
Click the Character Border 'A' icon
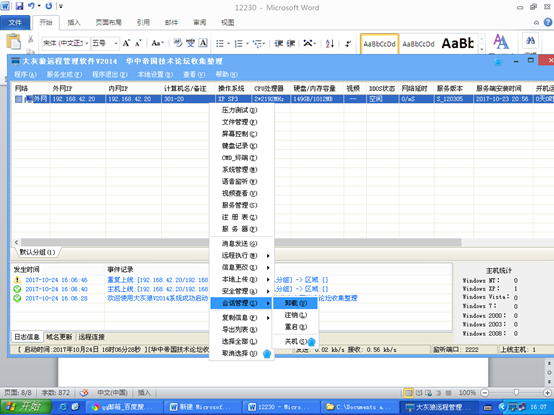tap(203, 43)
